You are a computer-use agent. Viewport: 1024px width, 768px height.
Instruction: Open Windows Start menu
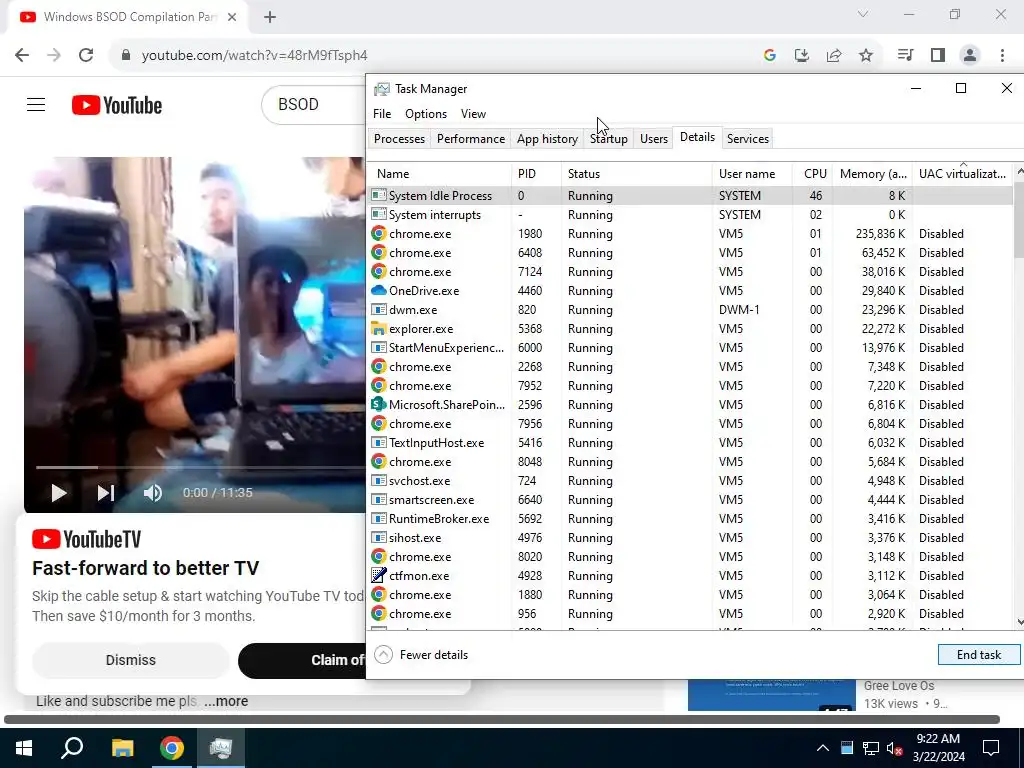pyautogui.click(x=24, y=748)
